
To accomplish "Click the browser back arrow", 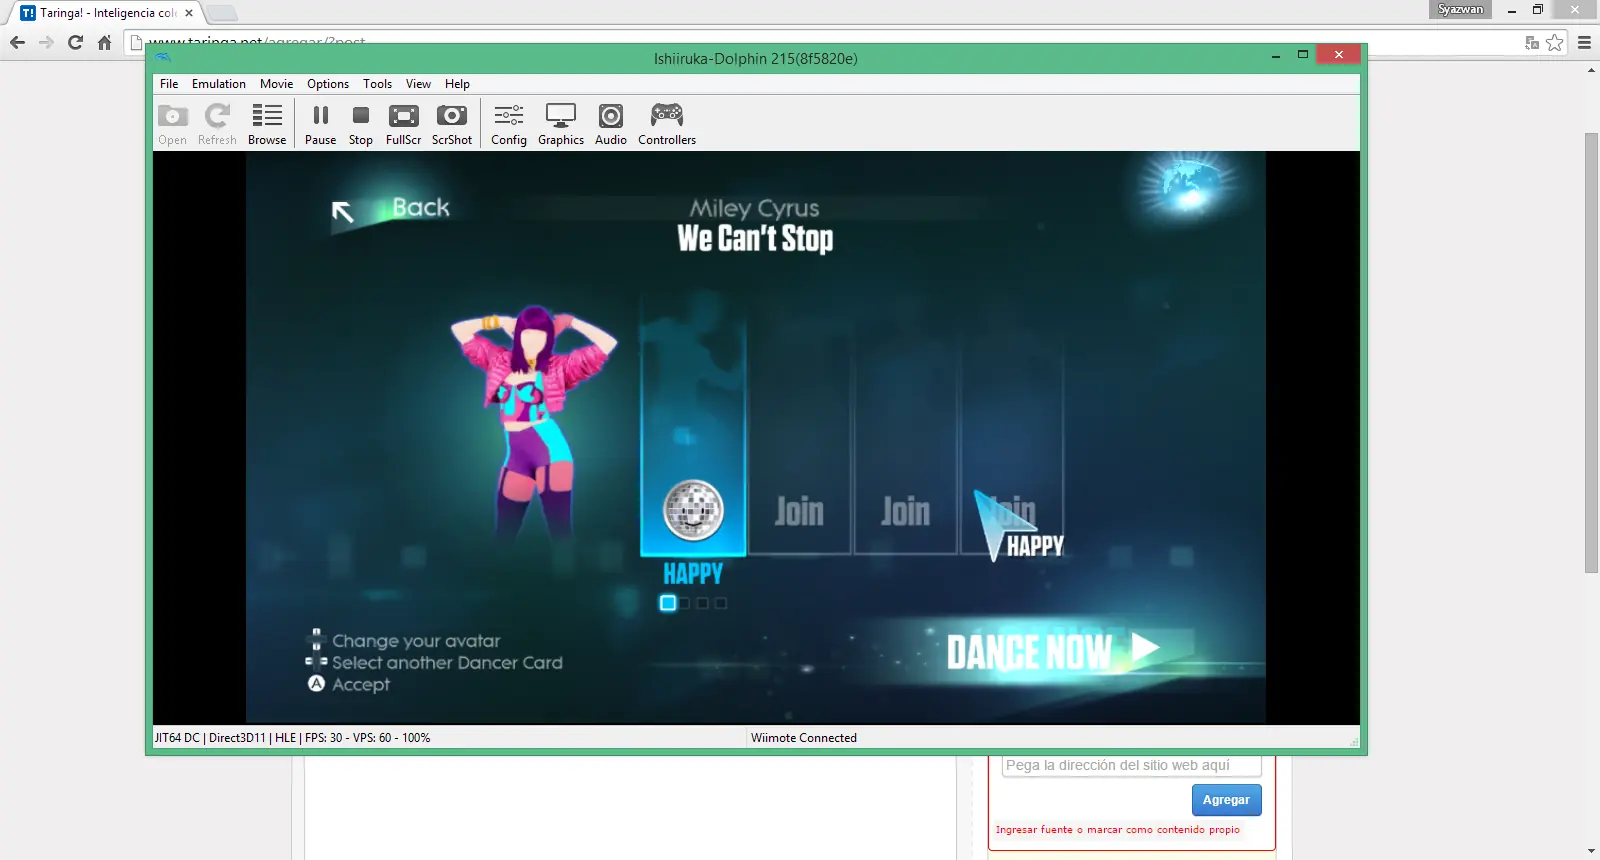I will tap(17, 42).
